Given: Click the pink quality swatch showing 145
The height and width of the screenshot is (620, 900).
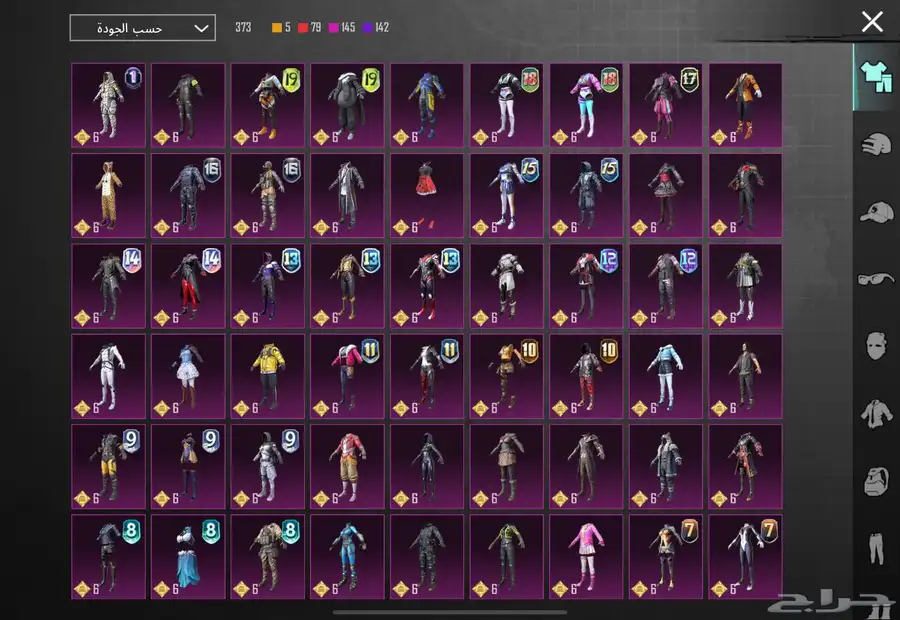Looking at the screenshot, I should [333, 28].
